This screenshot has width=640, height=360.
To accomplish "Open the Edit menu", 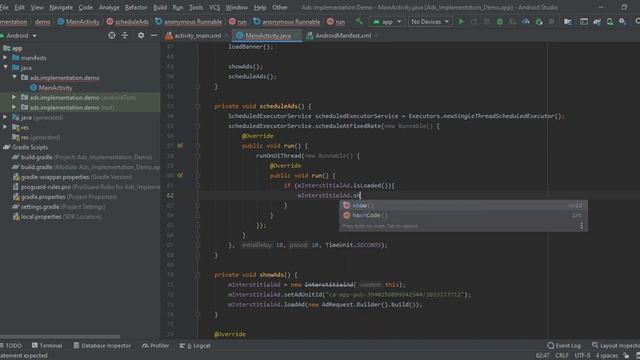I will click(19, 7).
